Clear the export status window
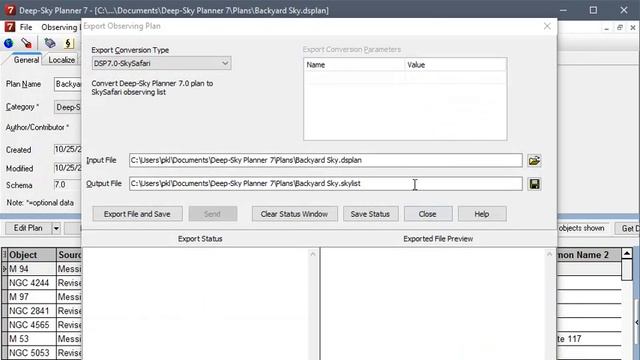640x360 pixels. click(294, 214)
